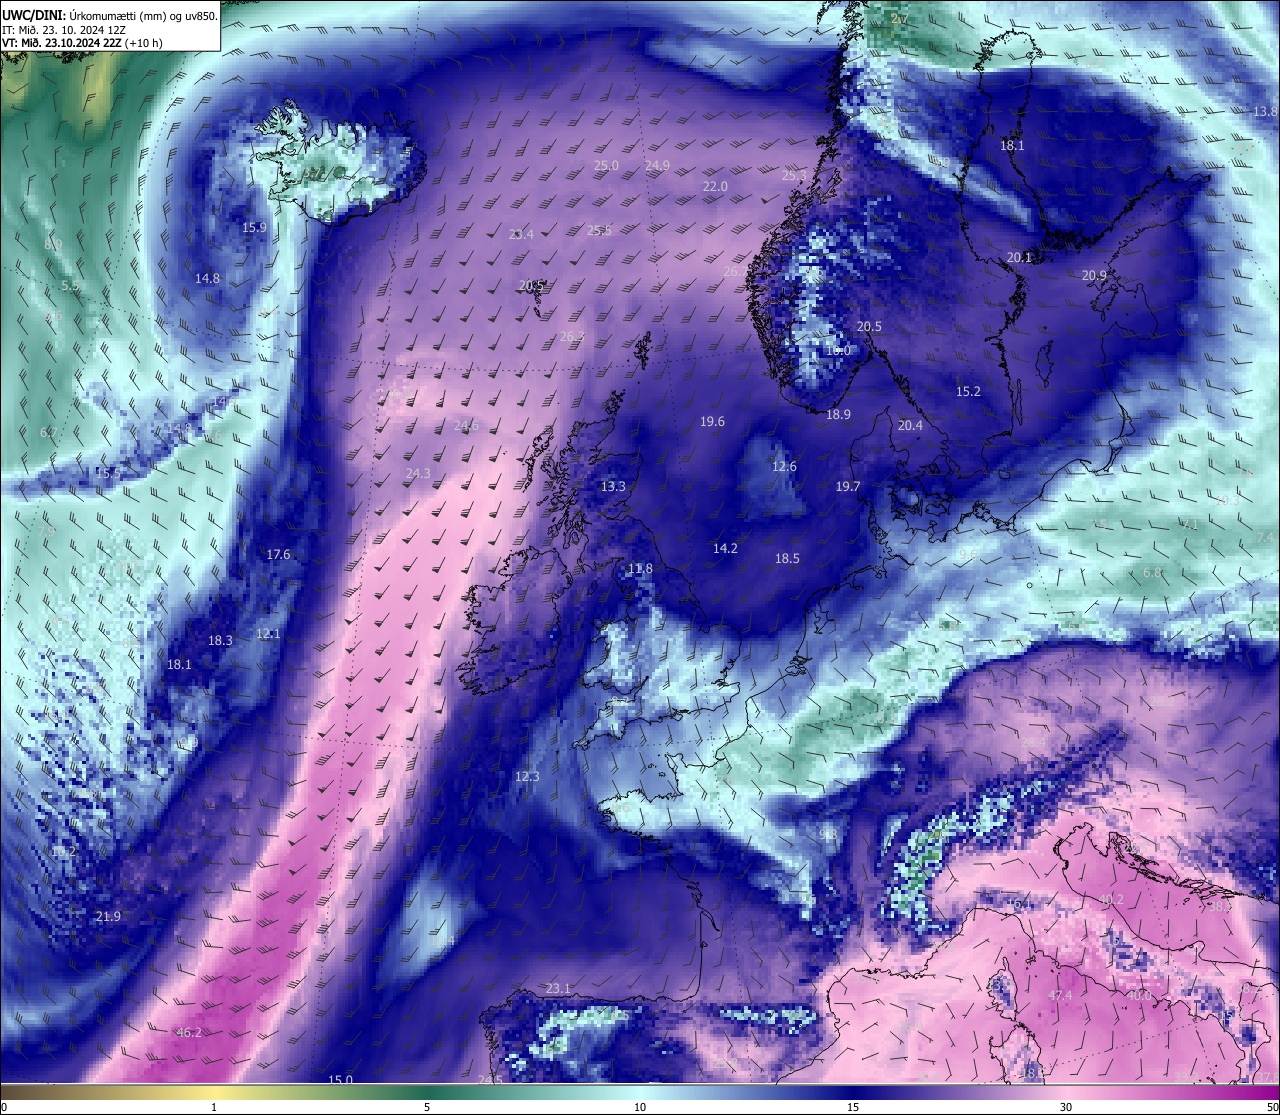Click the 18.9 value south of Norway
The image size is (1280, 1115).
pos(838,414)
